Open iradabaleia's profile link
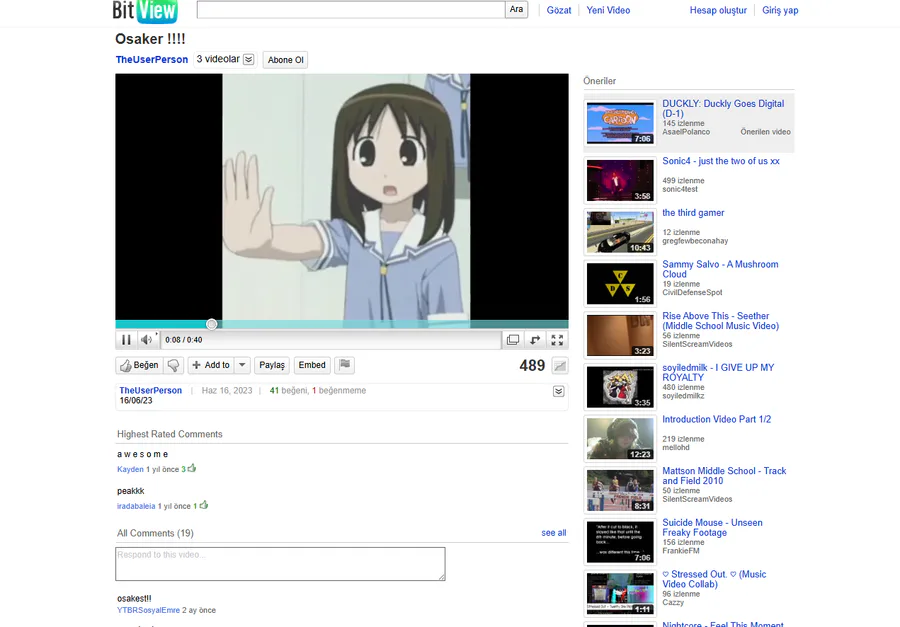 [x=136, y=506]
